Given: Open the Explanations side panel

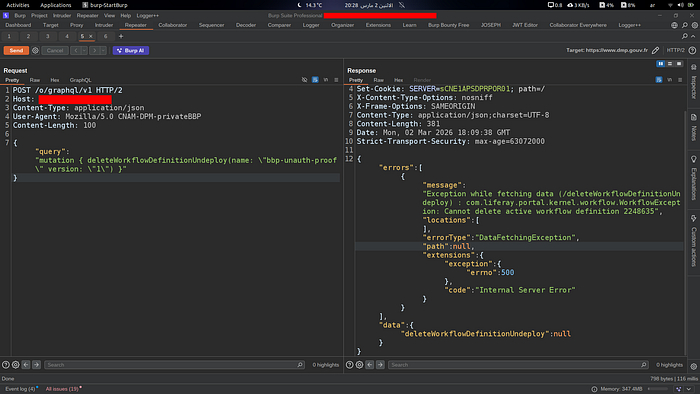Looking at the screenshot, I should [694, 178].
